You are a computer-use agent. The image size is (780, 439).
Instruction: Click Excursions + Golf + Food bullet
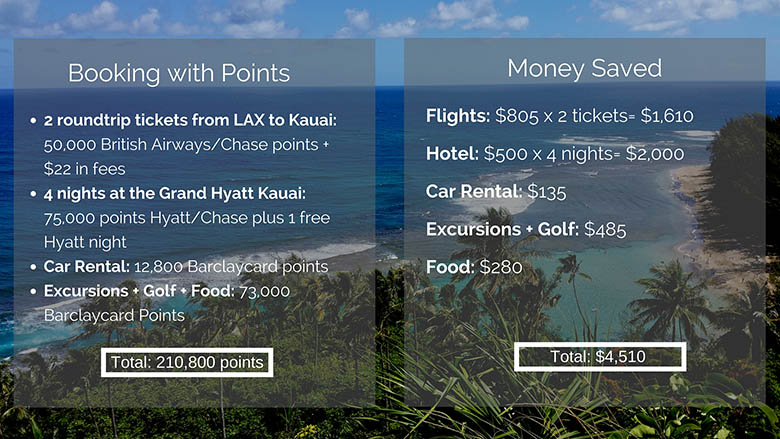coord(167,291)
